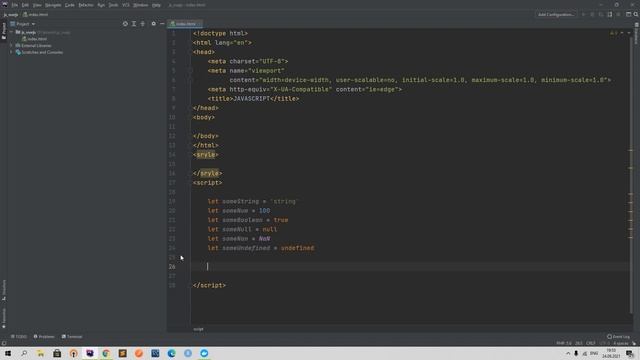Open the Window menu
Screen dimensions: 640x360
(141, 5)
